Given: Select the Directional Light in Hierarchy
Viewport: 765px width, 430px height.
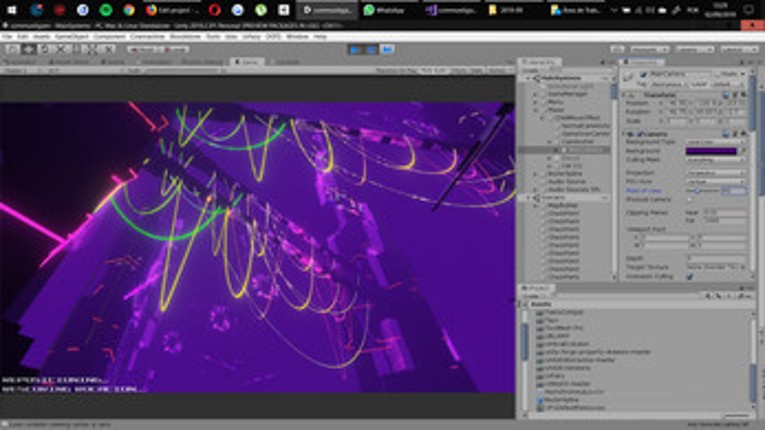Looking at the screenshot, I should (x=570, y=86).
